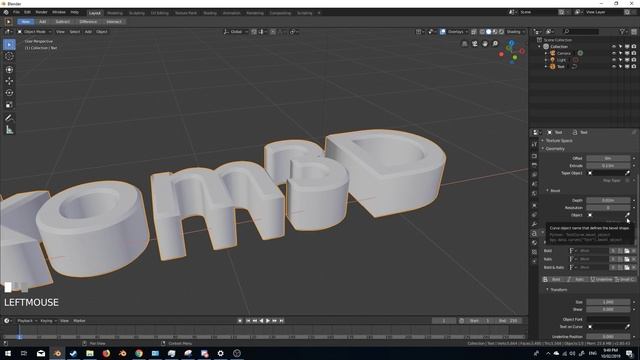Screen dimensions: 640x360
Task: Toggle the Overlays button in viewport header
Action: [x=442, y=31]
